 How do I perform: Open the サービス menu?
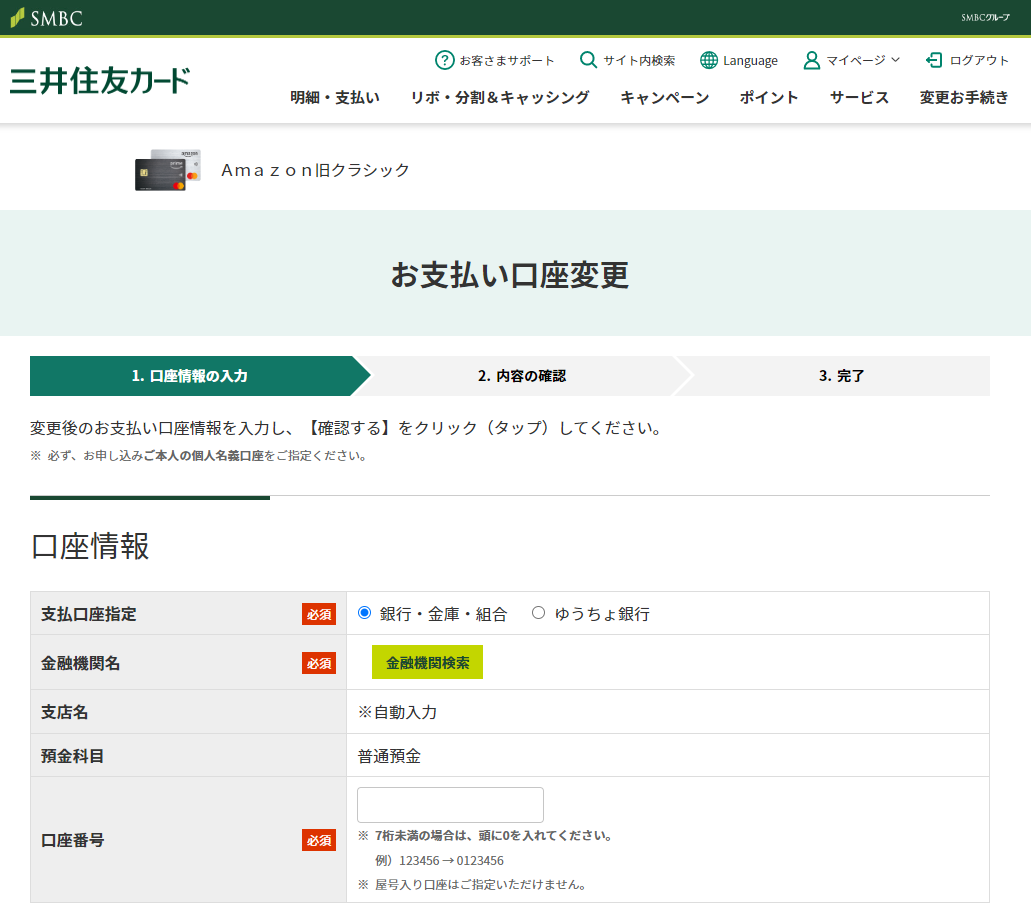click(x=858, y=98)
